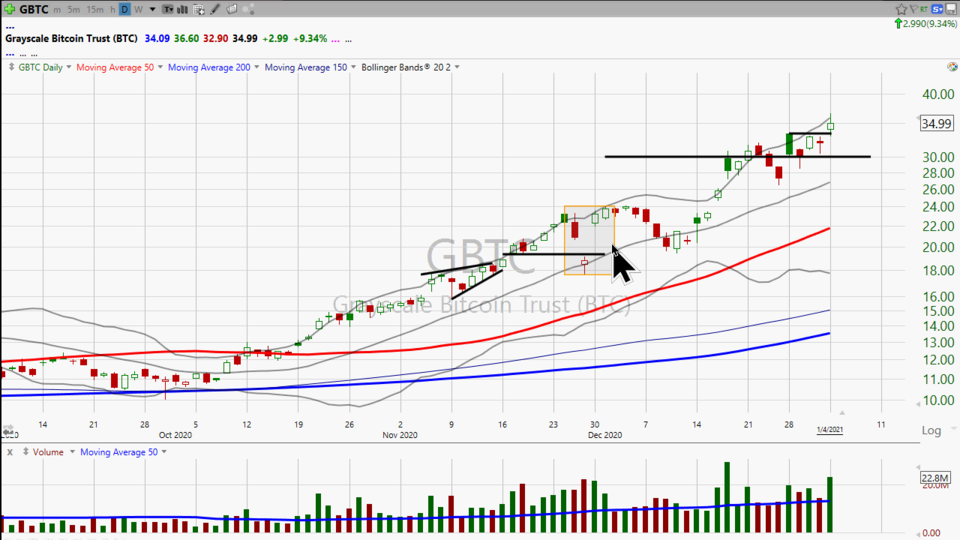Click the Dec 2020 axis label
Viewport: 960px width, 540px height.
point(605,435)
